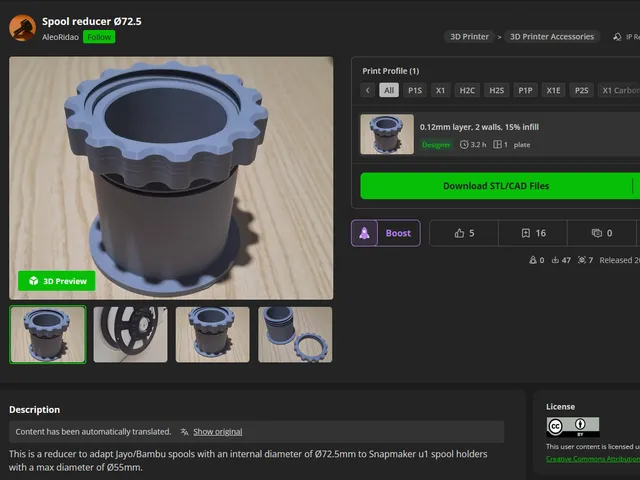
Task: Click the translation icon in description
Action: click(184, 432)
